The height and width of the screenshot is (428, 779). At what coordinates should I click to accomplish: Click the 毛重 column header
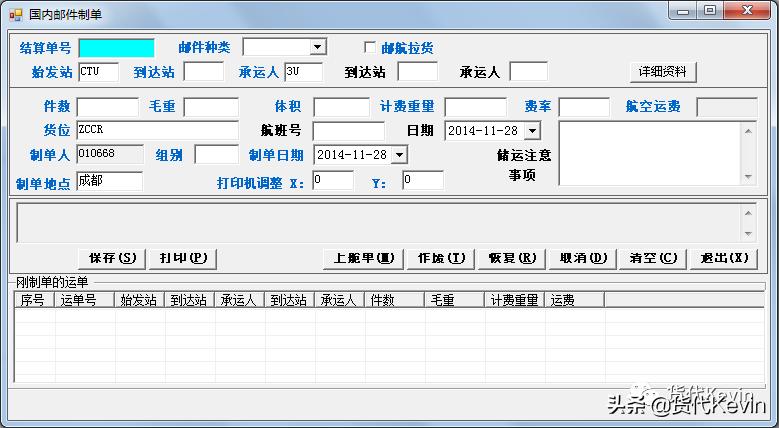[454, 300]
